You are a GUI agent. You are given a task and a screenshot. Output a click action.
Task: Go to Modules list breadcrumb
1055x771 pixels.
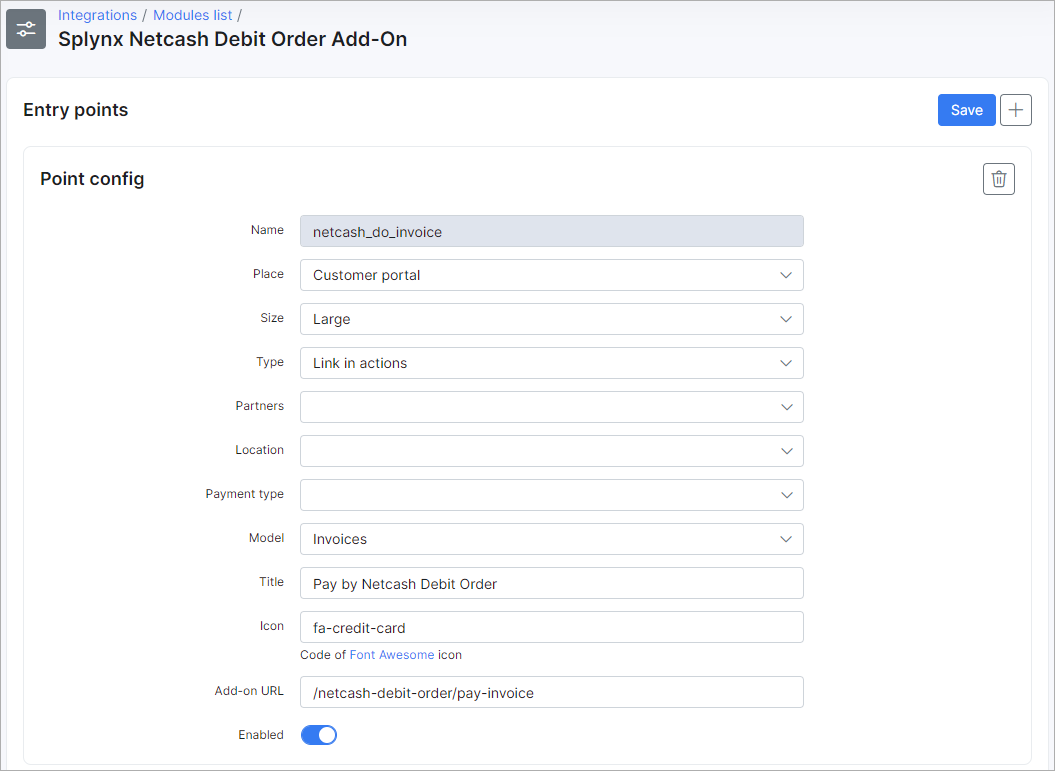pos(192,15)
